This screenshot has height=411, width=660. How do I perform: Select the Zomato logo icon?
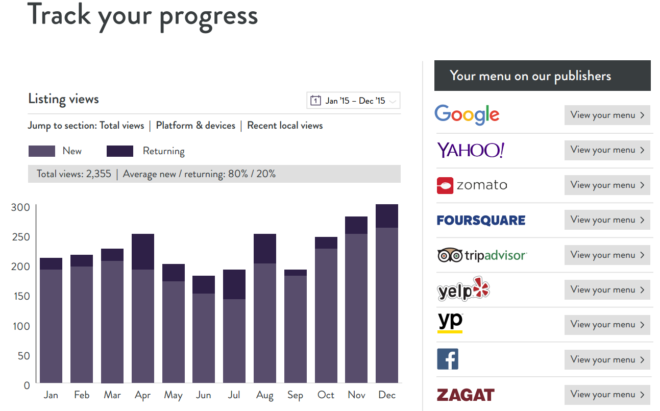click(x=445, y=185)
